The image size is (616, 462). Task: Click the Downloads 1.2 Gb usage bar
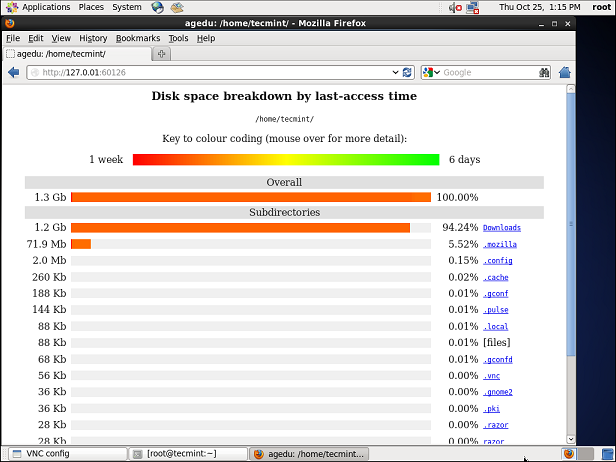pyautogui.click(x=240, y=228)
